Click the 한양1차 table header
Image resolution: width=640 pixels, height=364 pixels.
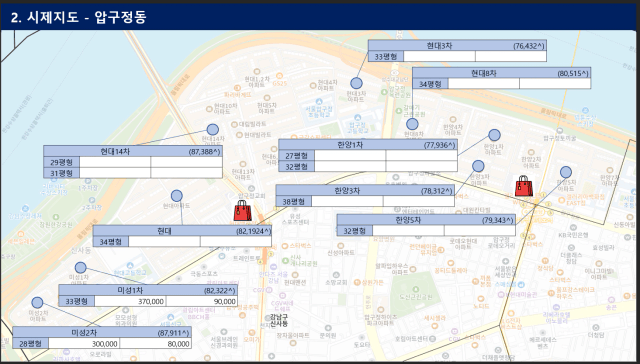[368, 145]
